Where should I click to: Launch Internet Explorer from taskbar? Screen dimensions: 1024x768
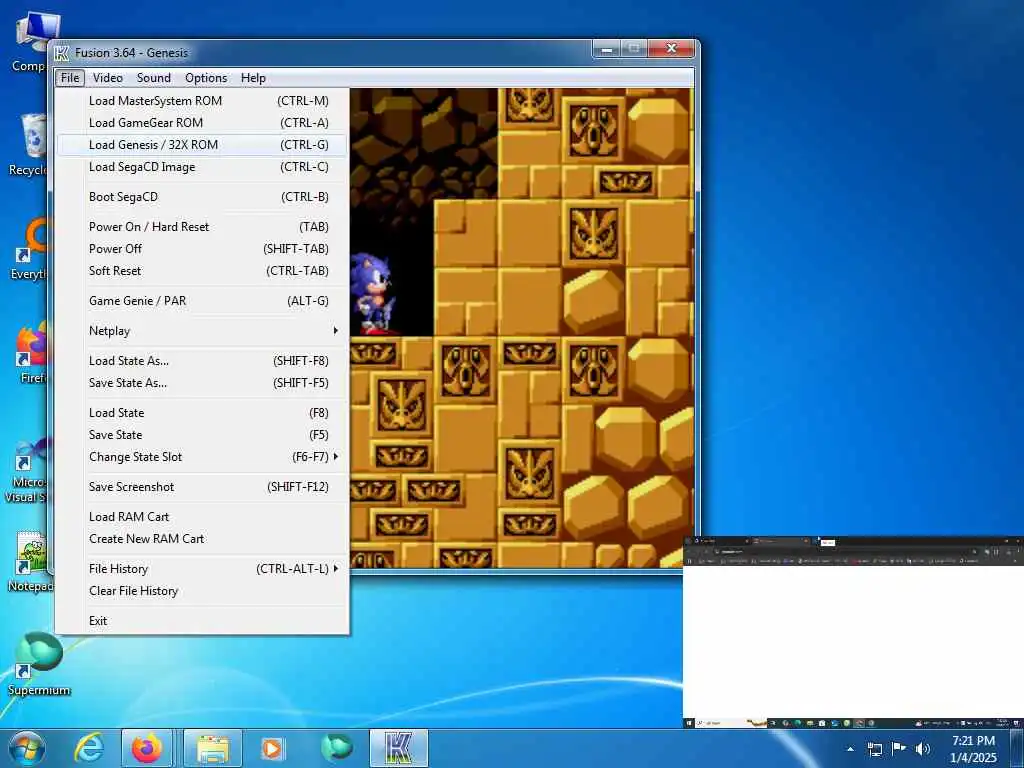89,748
